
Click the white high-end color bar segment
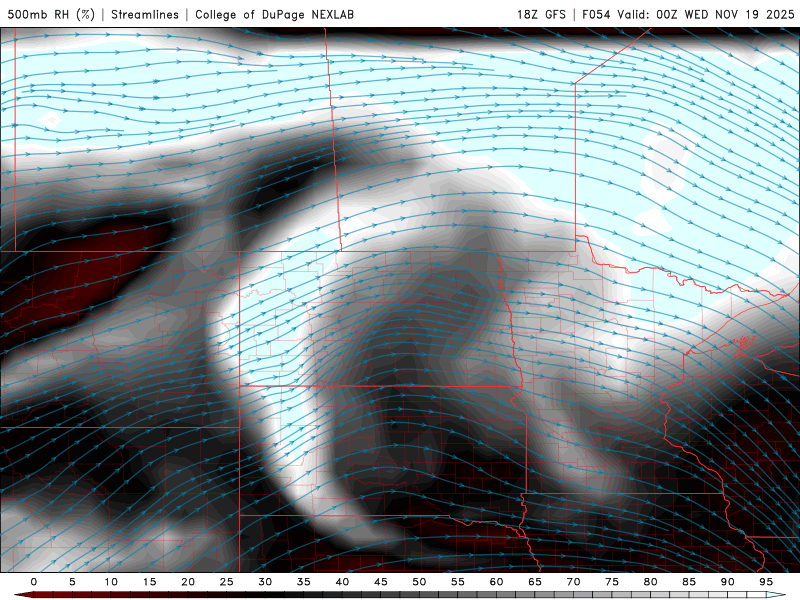[x=776, y=595]
